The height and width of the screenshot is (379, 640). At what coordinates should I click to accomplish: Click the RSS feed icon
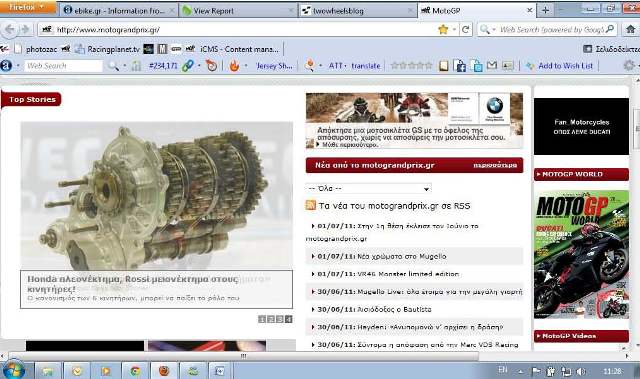(311, 205)
